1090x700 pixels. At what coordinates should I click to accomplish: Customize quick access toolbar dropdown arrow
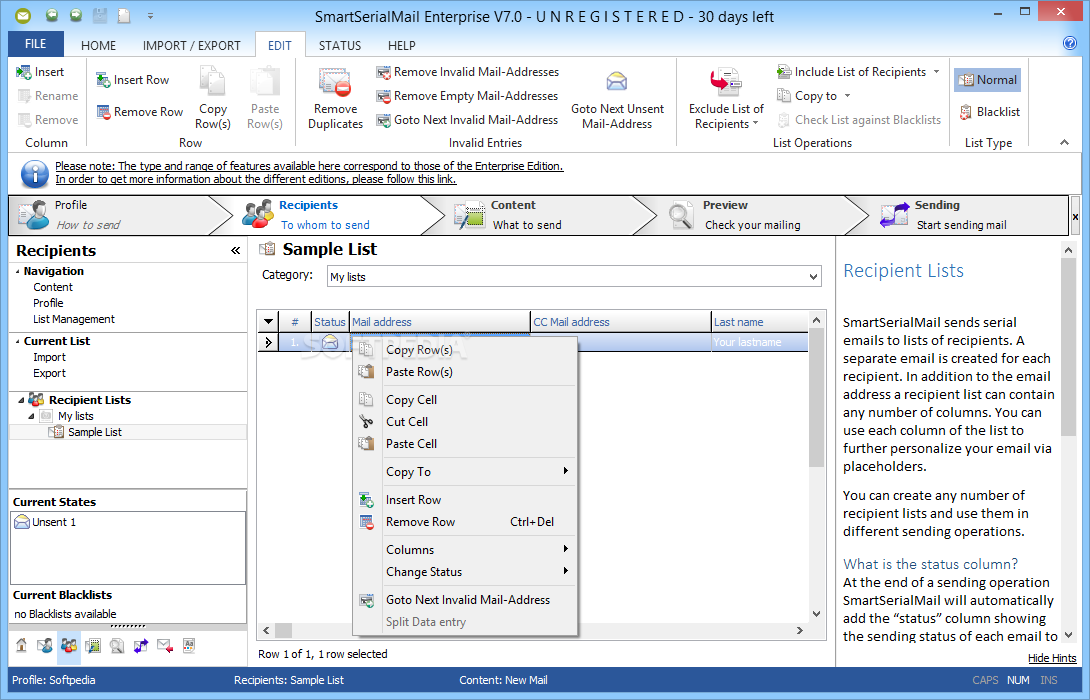pyautogui.click(x=150, y=15)
